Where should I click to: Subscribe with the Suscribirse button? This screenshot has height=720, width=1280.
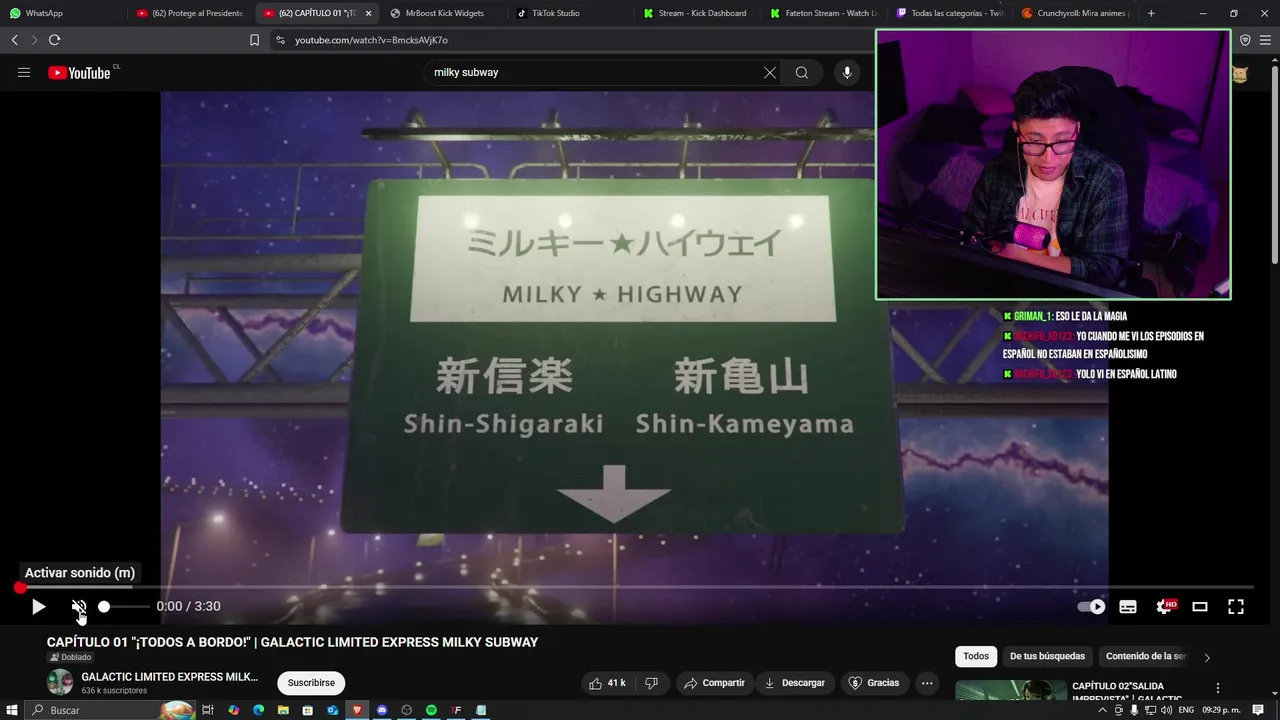click(311, 683)
